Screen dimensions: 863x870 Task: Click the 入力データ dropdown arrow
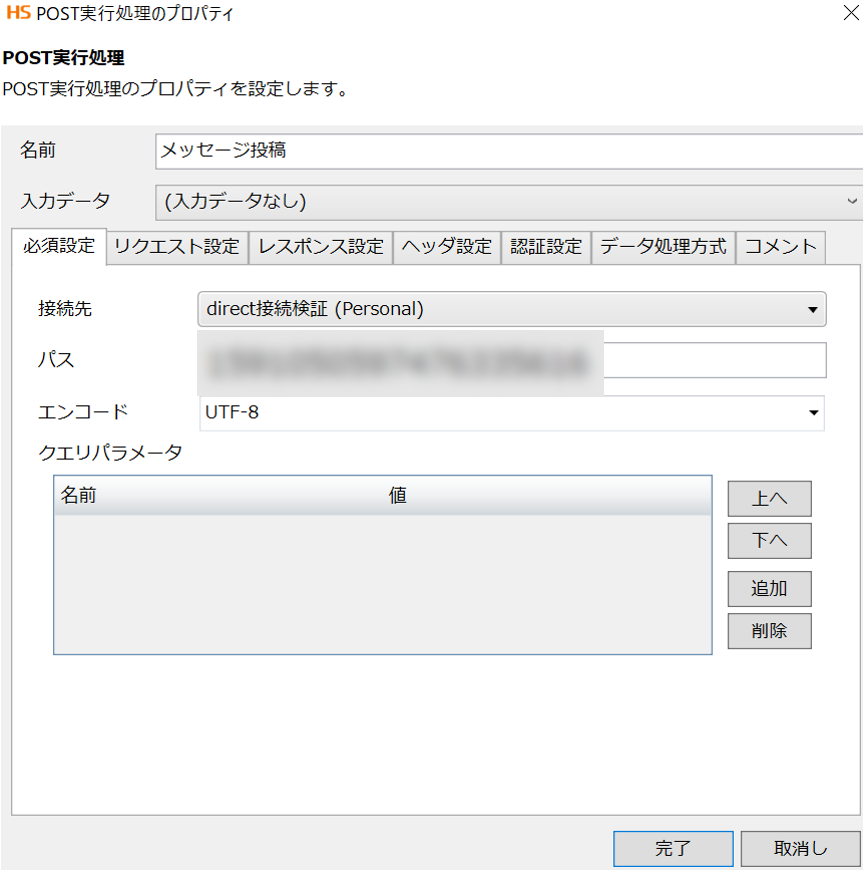[852, 201]
